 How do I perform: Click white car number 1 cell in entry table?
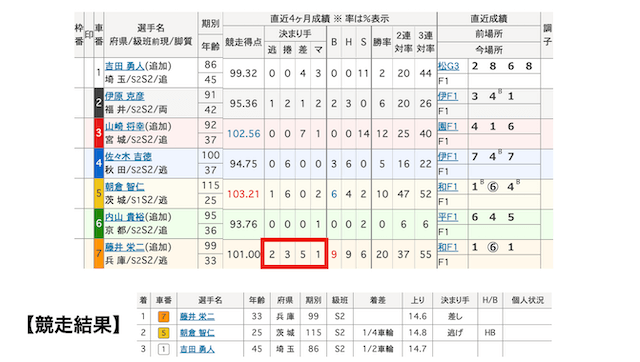pos(99,73)
